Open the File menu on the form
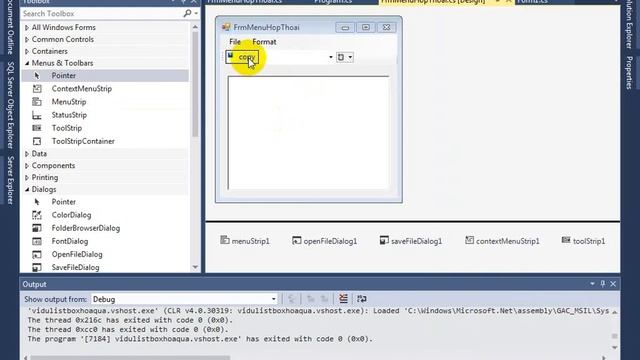This screenshot has height=360, width=640. (235, 42)
